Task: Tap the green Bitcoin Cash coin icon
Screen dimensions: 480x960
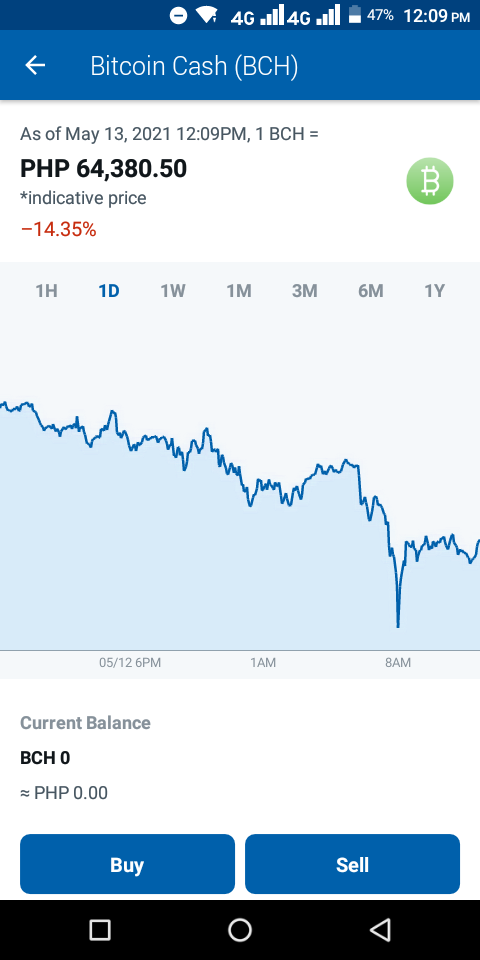Action: coord(430,181)
